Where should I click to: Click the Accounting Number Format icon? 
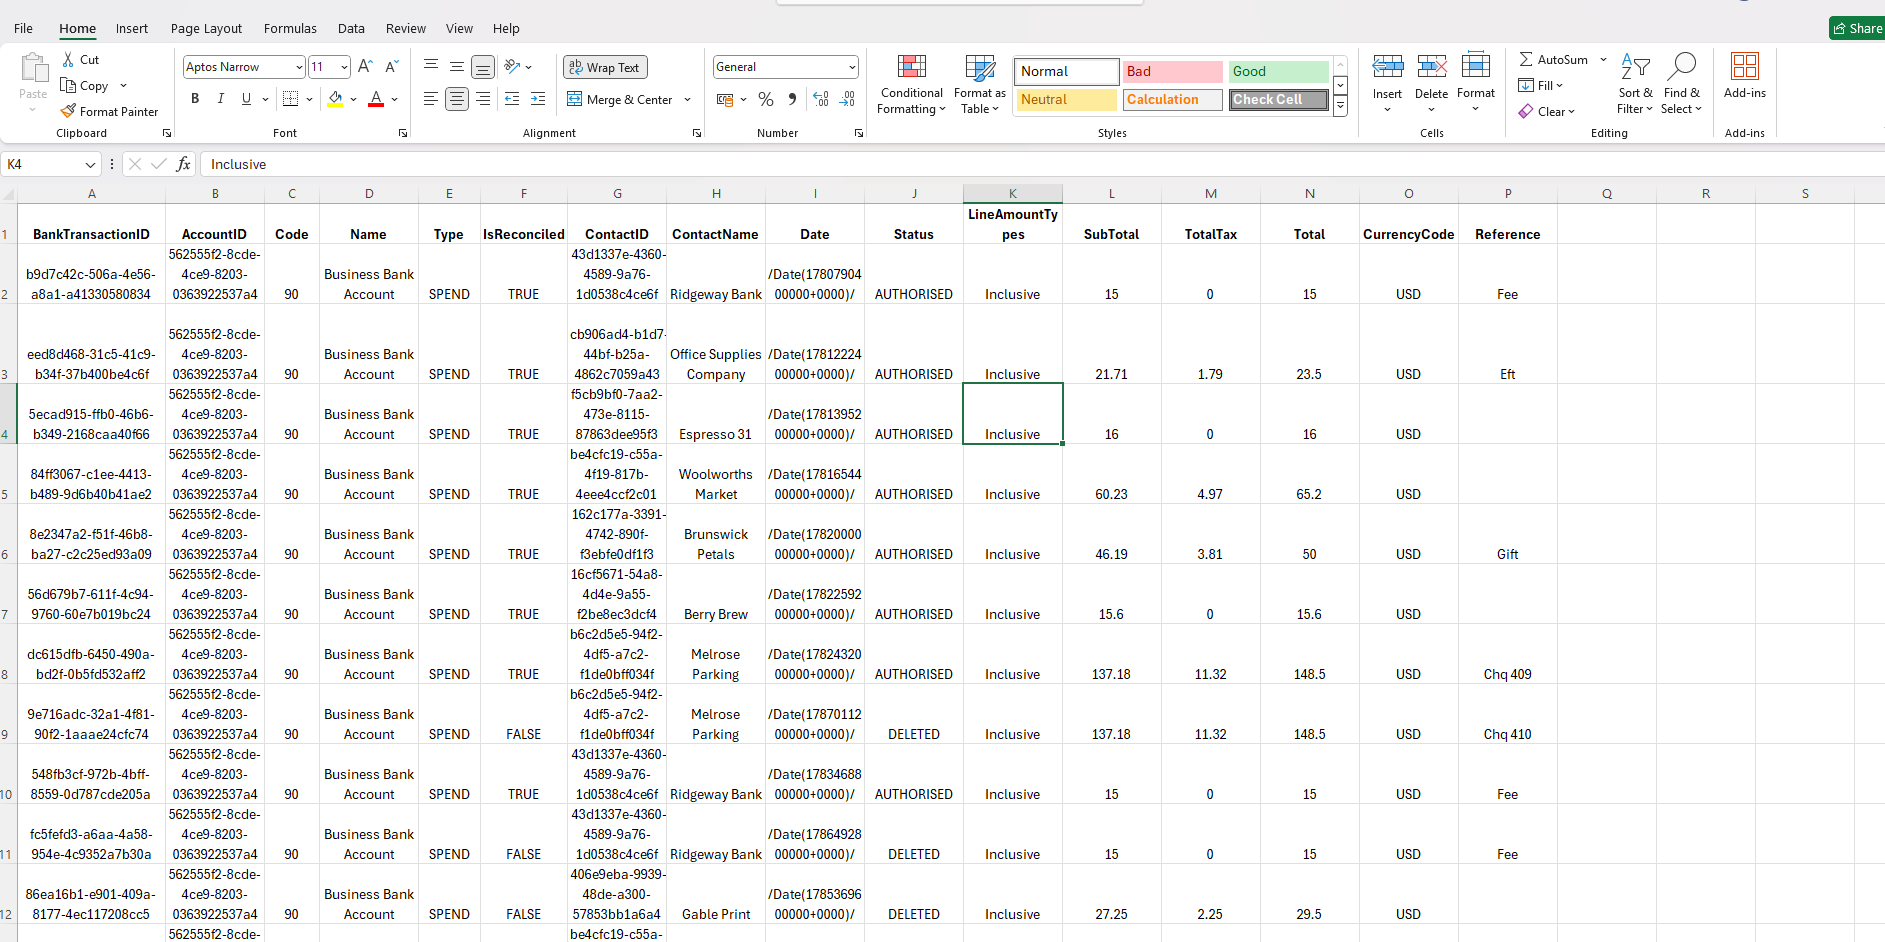(x=726, y=99)
